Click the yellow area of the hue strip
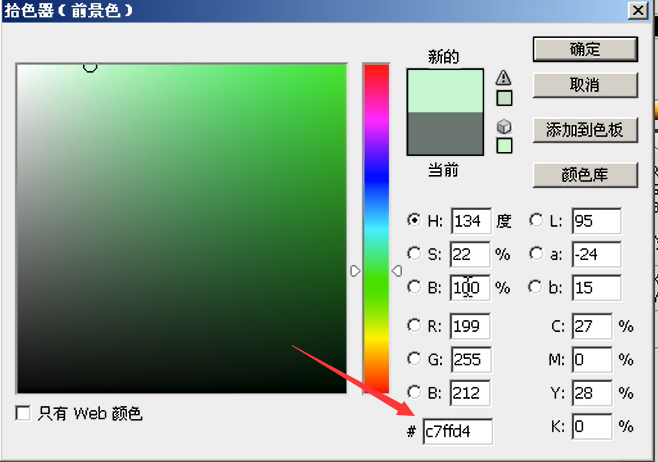The image size is (658, 462). (376, 338)
